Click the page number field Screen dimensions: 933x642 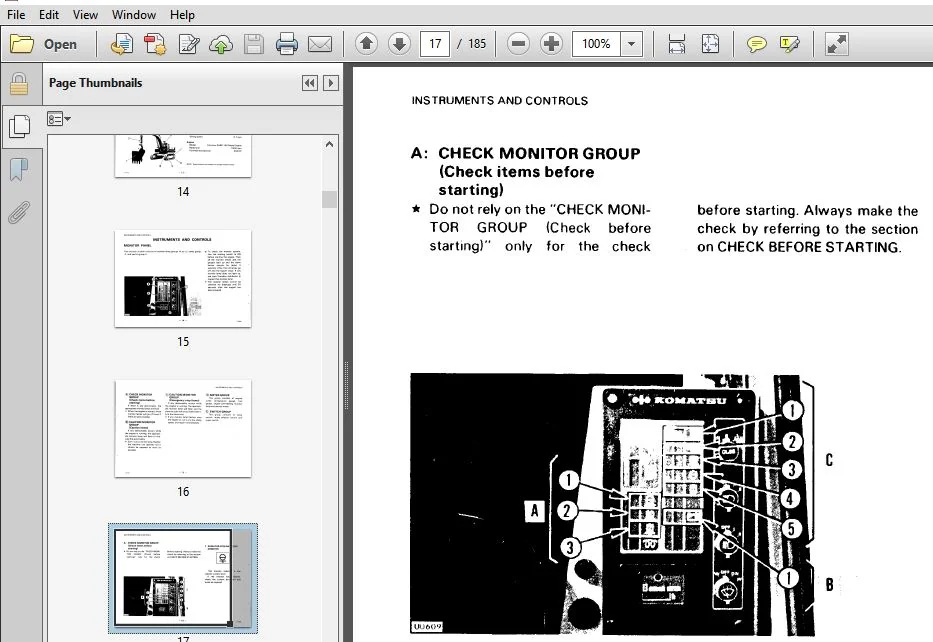tap(435, 43)
